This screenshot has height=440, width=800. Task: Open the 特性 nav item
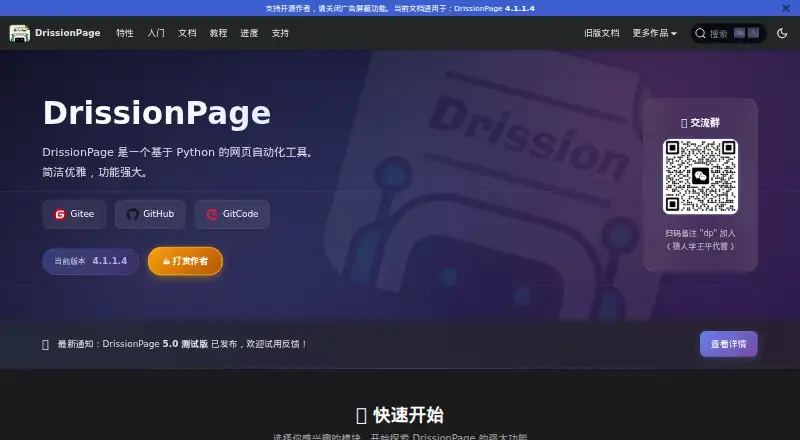[125, 33]
